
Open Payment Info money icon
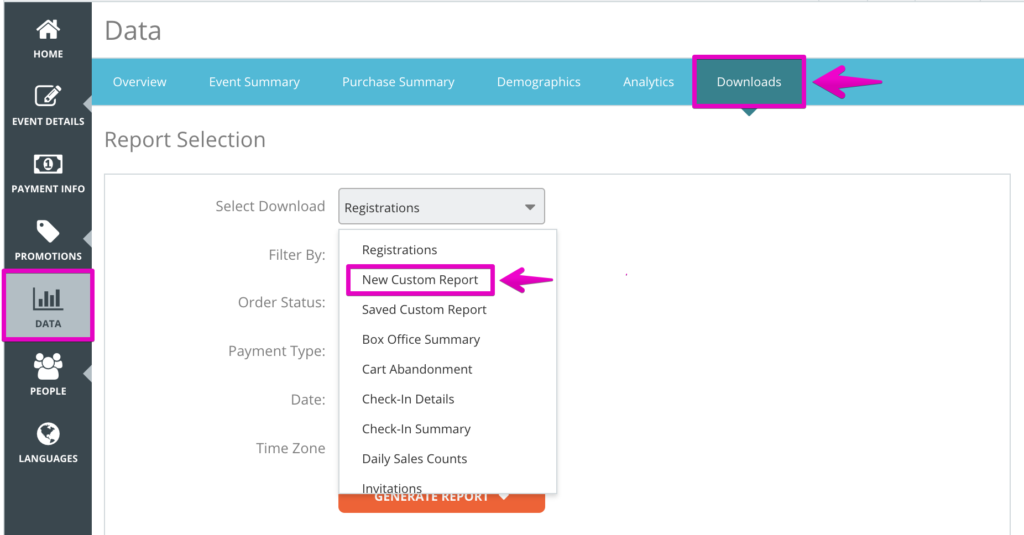tap(48, 164)
